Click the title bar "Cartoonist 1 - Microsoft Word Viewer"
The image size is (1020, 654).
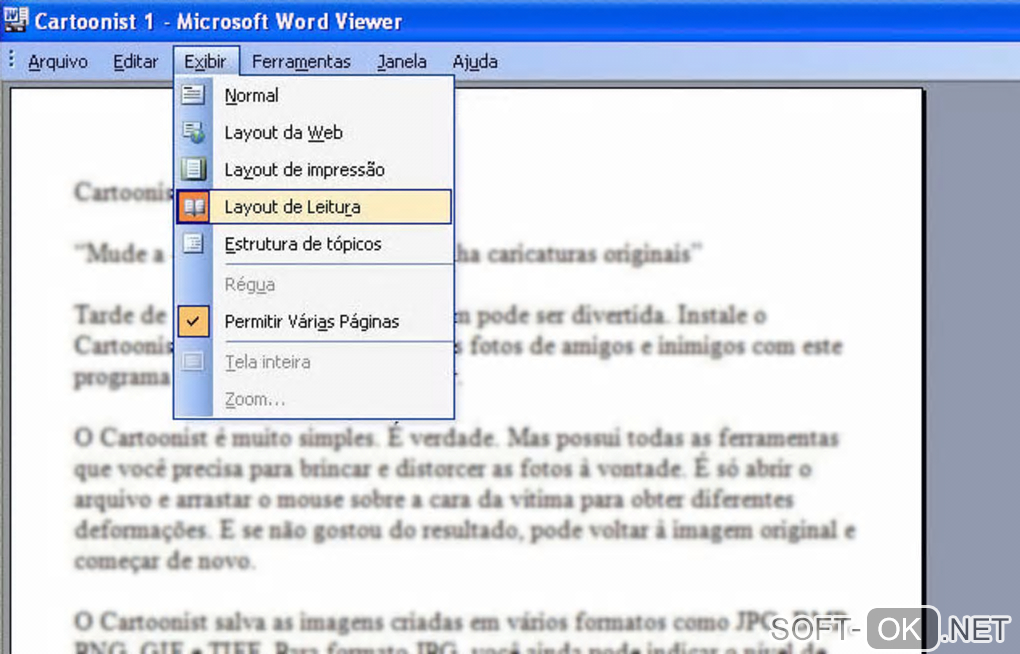pyautogui.click(x=218, y=21)
